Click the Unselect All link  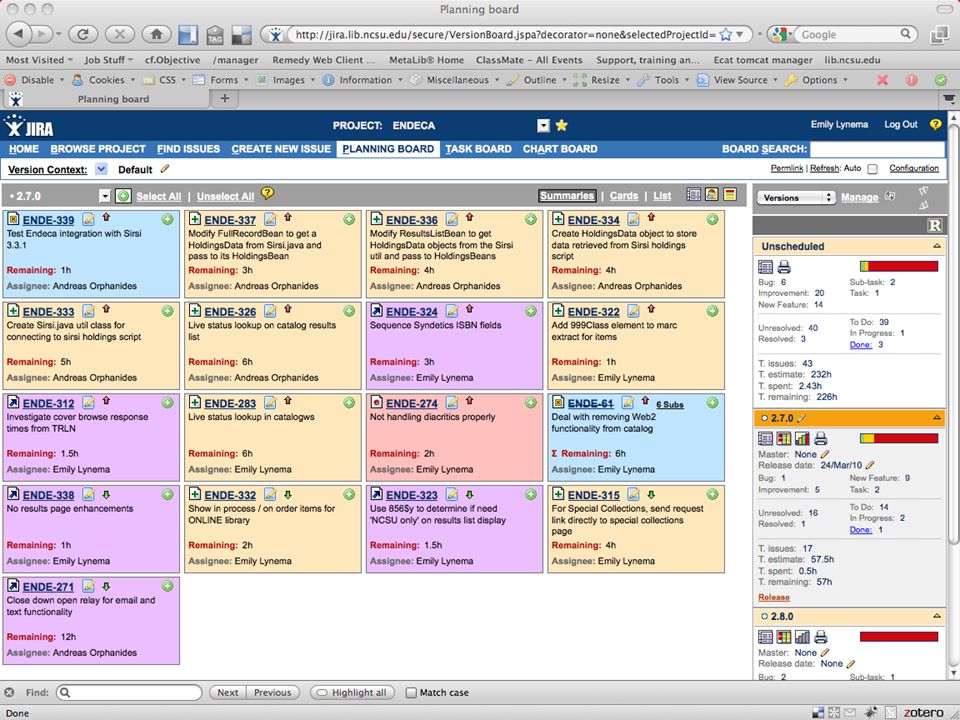[x=225, y=197]
